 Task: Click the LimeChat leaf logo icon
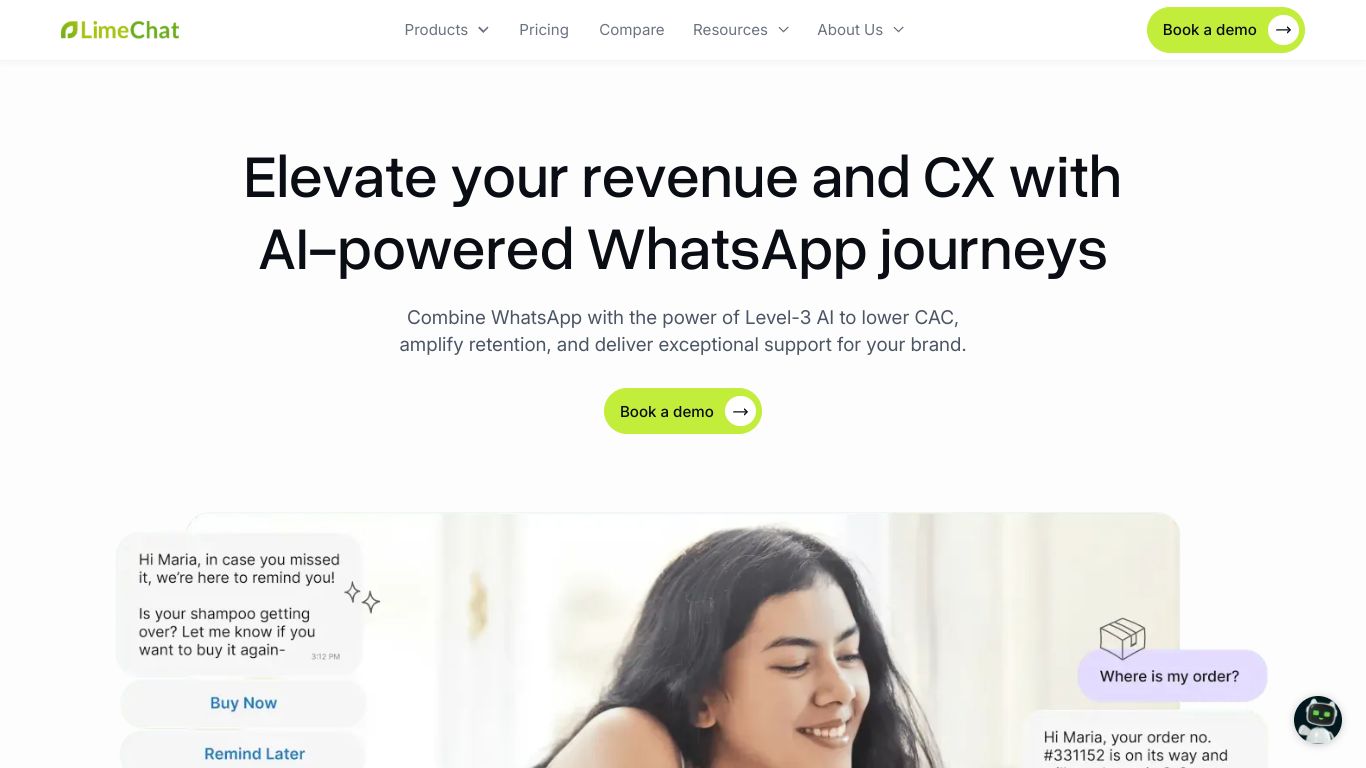[x=69, y=30]
